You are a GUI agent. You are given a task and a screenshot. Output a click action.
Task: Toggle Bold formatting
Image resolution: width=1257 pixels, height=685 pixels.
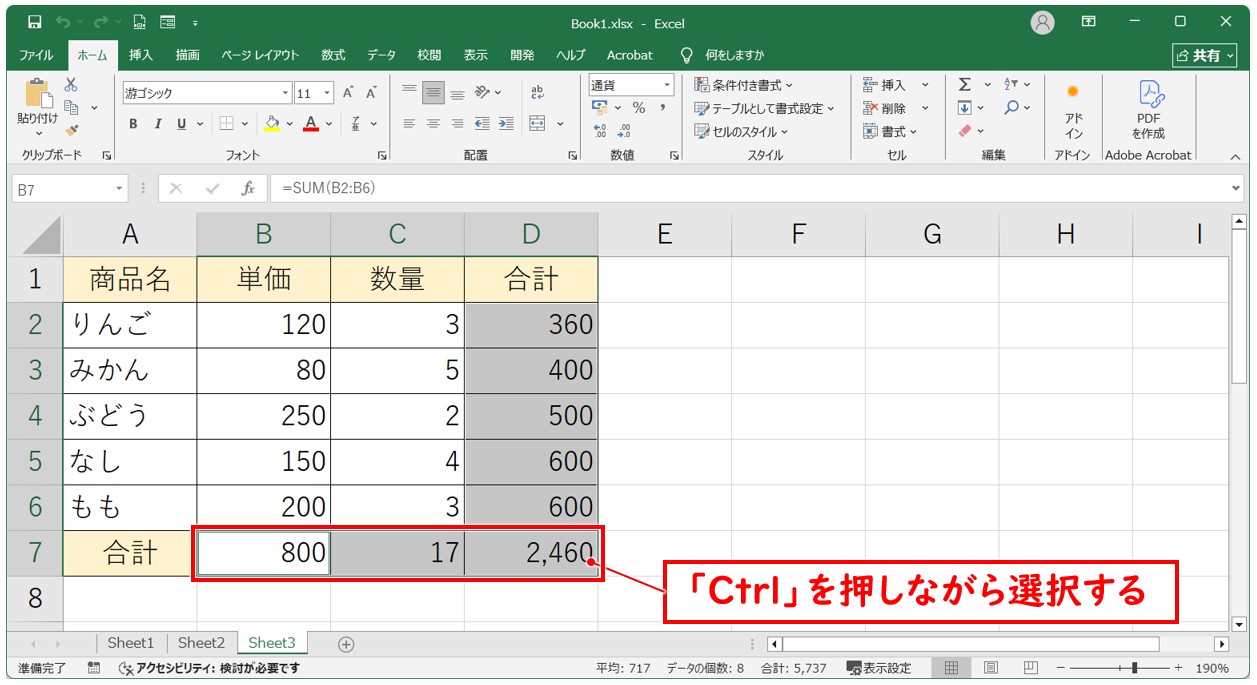133,124
